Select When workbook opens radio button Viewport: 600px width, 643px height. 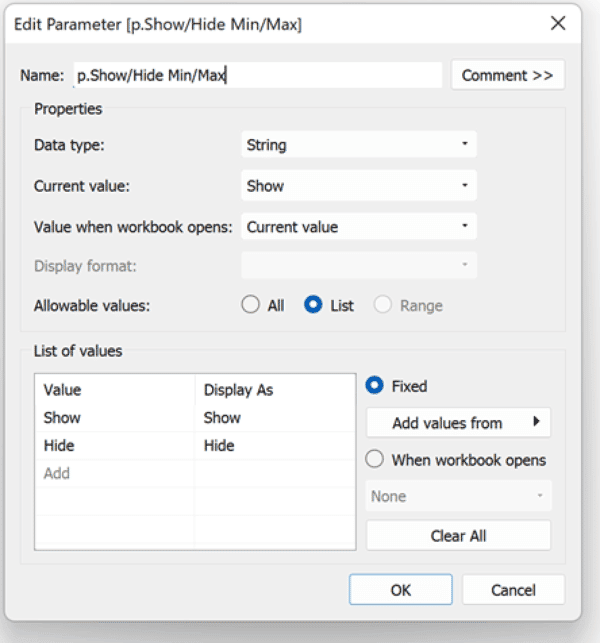click(376, 460)
